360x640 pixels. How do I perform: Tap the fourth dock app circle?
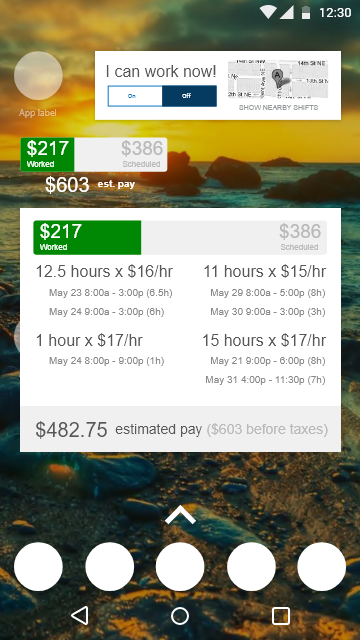[x=251, y=567]
